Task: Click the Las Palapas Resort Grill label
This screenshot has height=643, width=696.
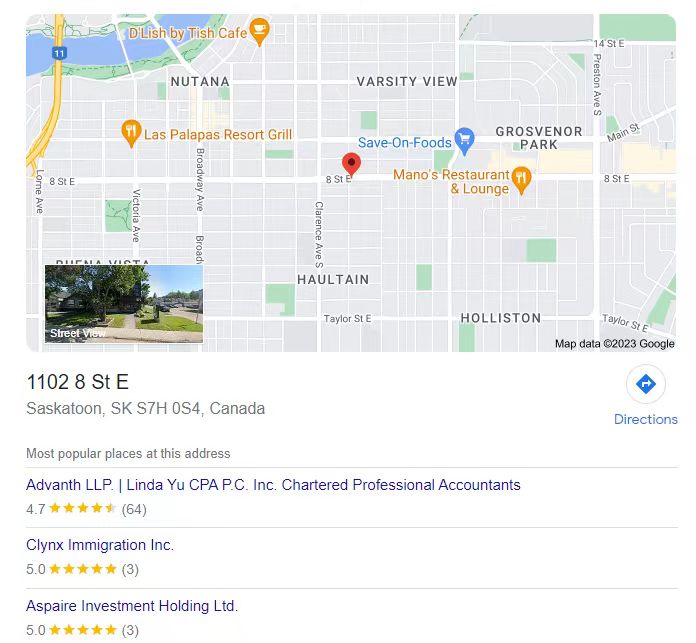Action: [x=218, y=134]
